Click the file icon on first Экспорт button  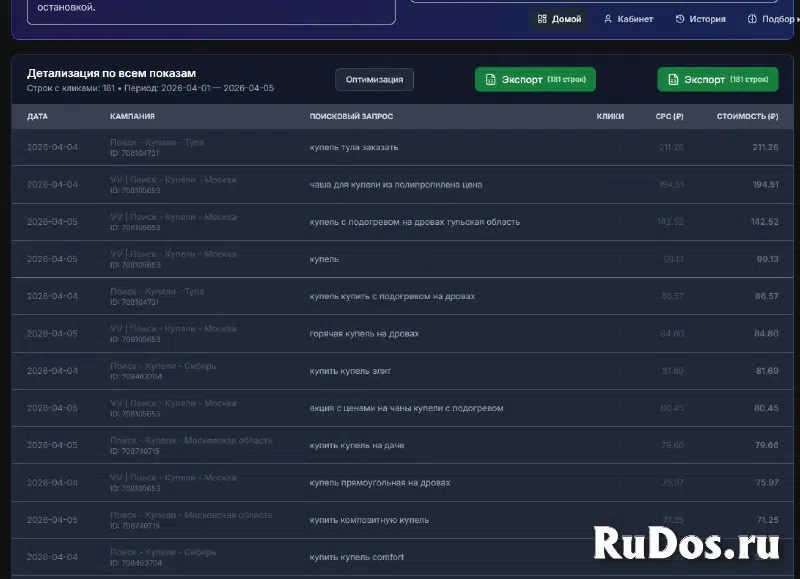coord(490,80)
